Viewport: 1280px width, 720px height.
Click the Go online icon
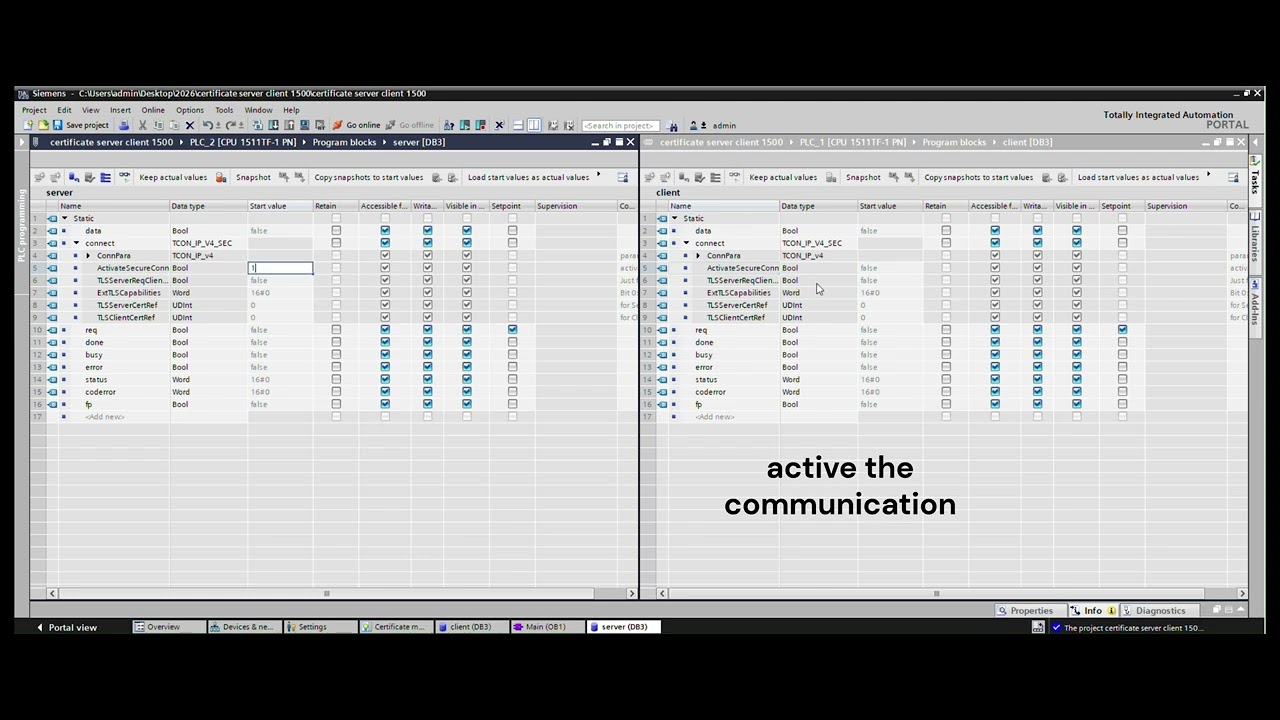tap(337, 125)
